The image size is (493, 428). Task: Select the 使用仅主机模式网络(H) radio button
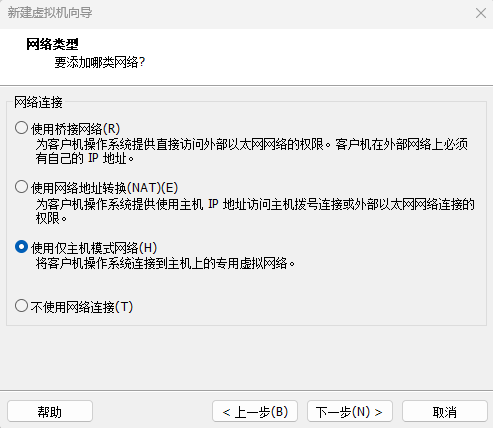21,247
